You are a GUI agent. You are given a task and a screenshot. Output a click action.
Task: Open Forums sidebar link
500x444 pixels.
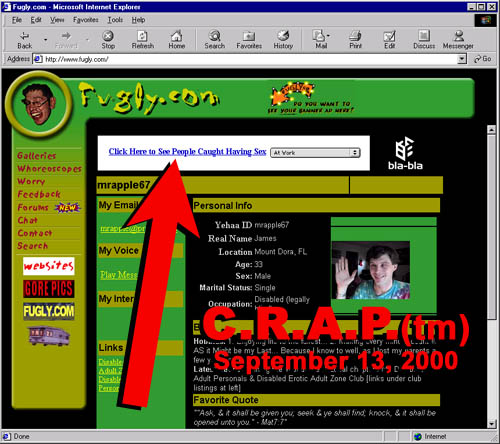tap(33, 207)
